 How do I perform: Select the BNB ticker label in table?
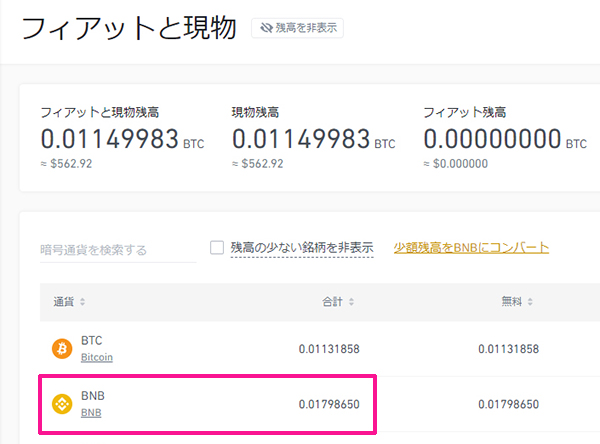pos(93,395)
